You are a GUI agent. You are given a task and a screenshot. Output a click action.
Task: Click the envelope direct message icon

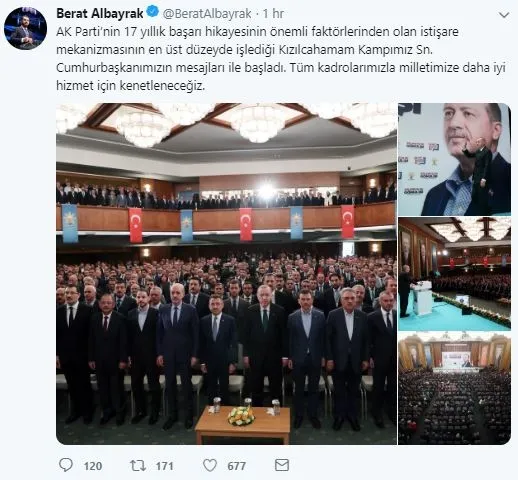coord(282,465)
